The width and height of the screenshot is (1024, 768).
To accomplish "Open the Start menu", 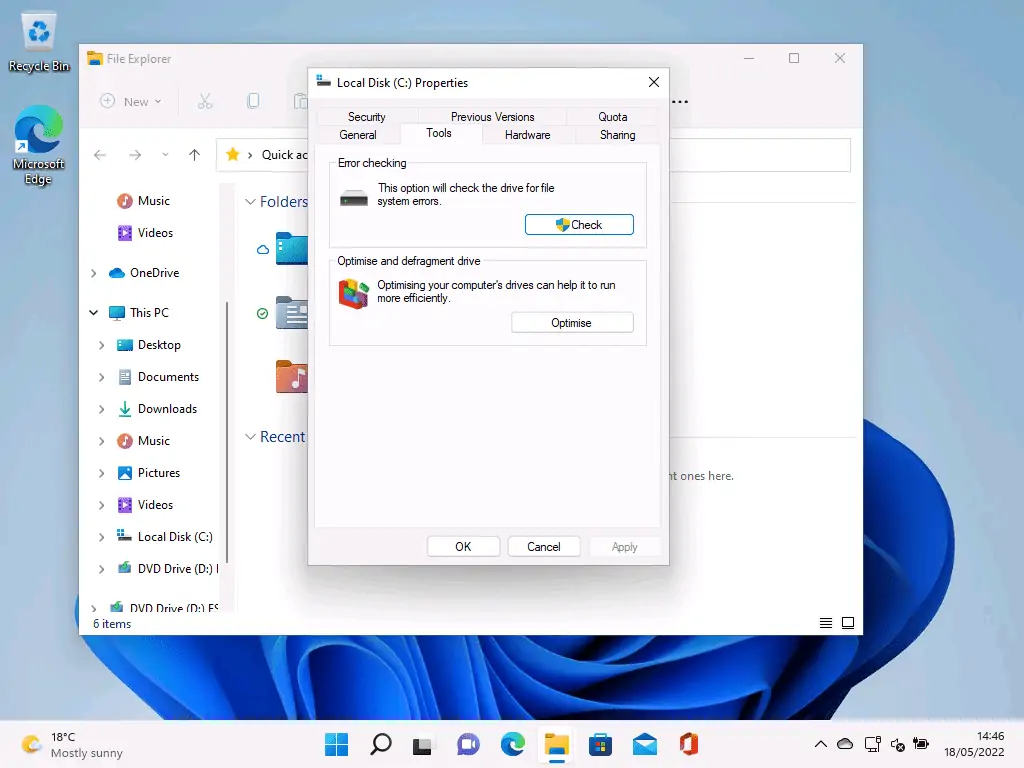I will [336, 744].
